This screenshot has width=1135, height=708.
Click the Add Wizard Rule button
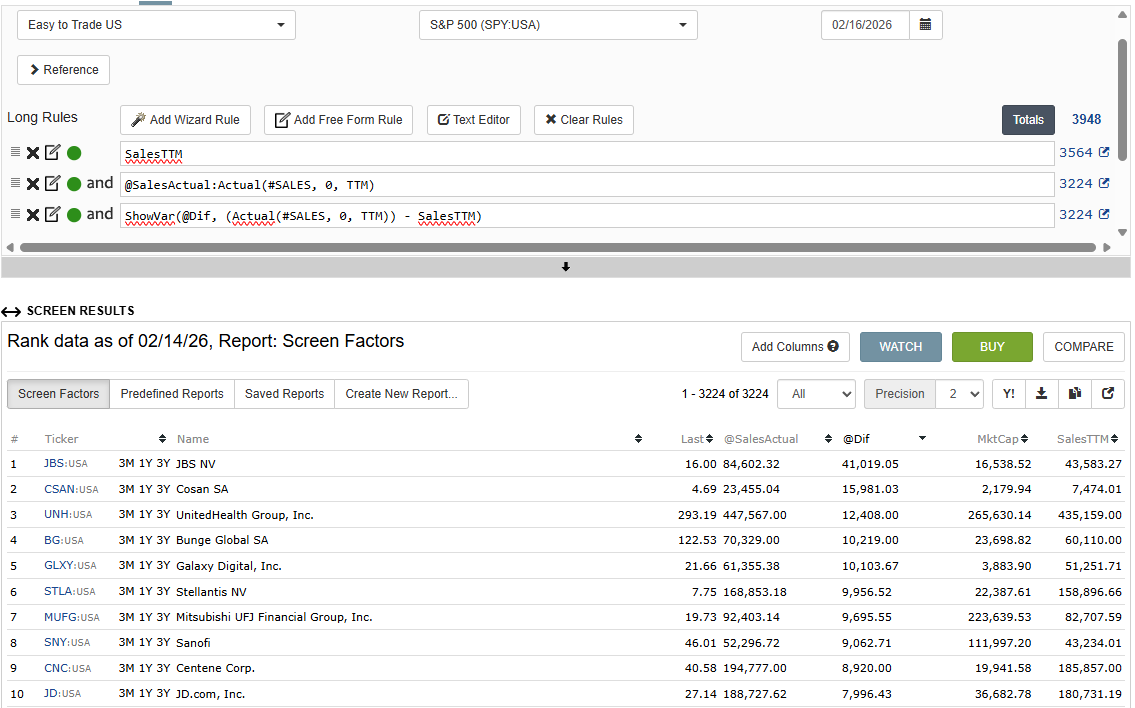tap(185, 120)
